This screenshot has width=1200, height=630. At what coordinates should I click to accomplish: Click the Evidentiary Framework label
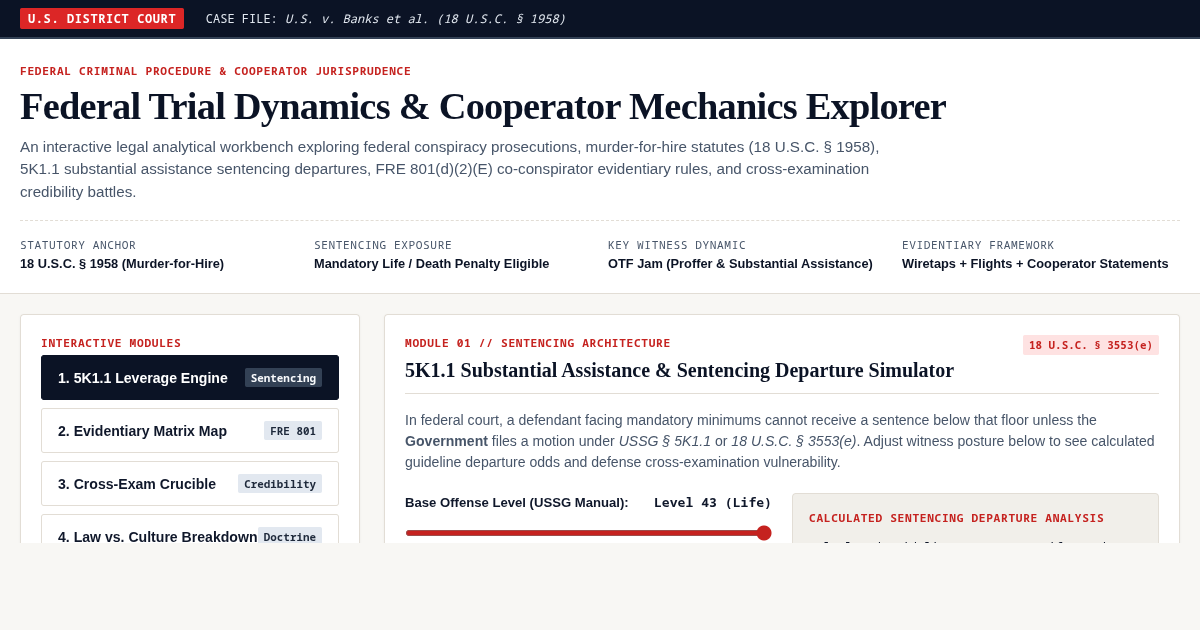[x=978, y=245]
